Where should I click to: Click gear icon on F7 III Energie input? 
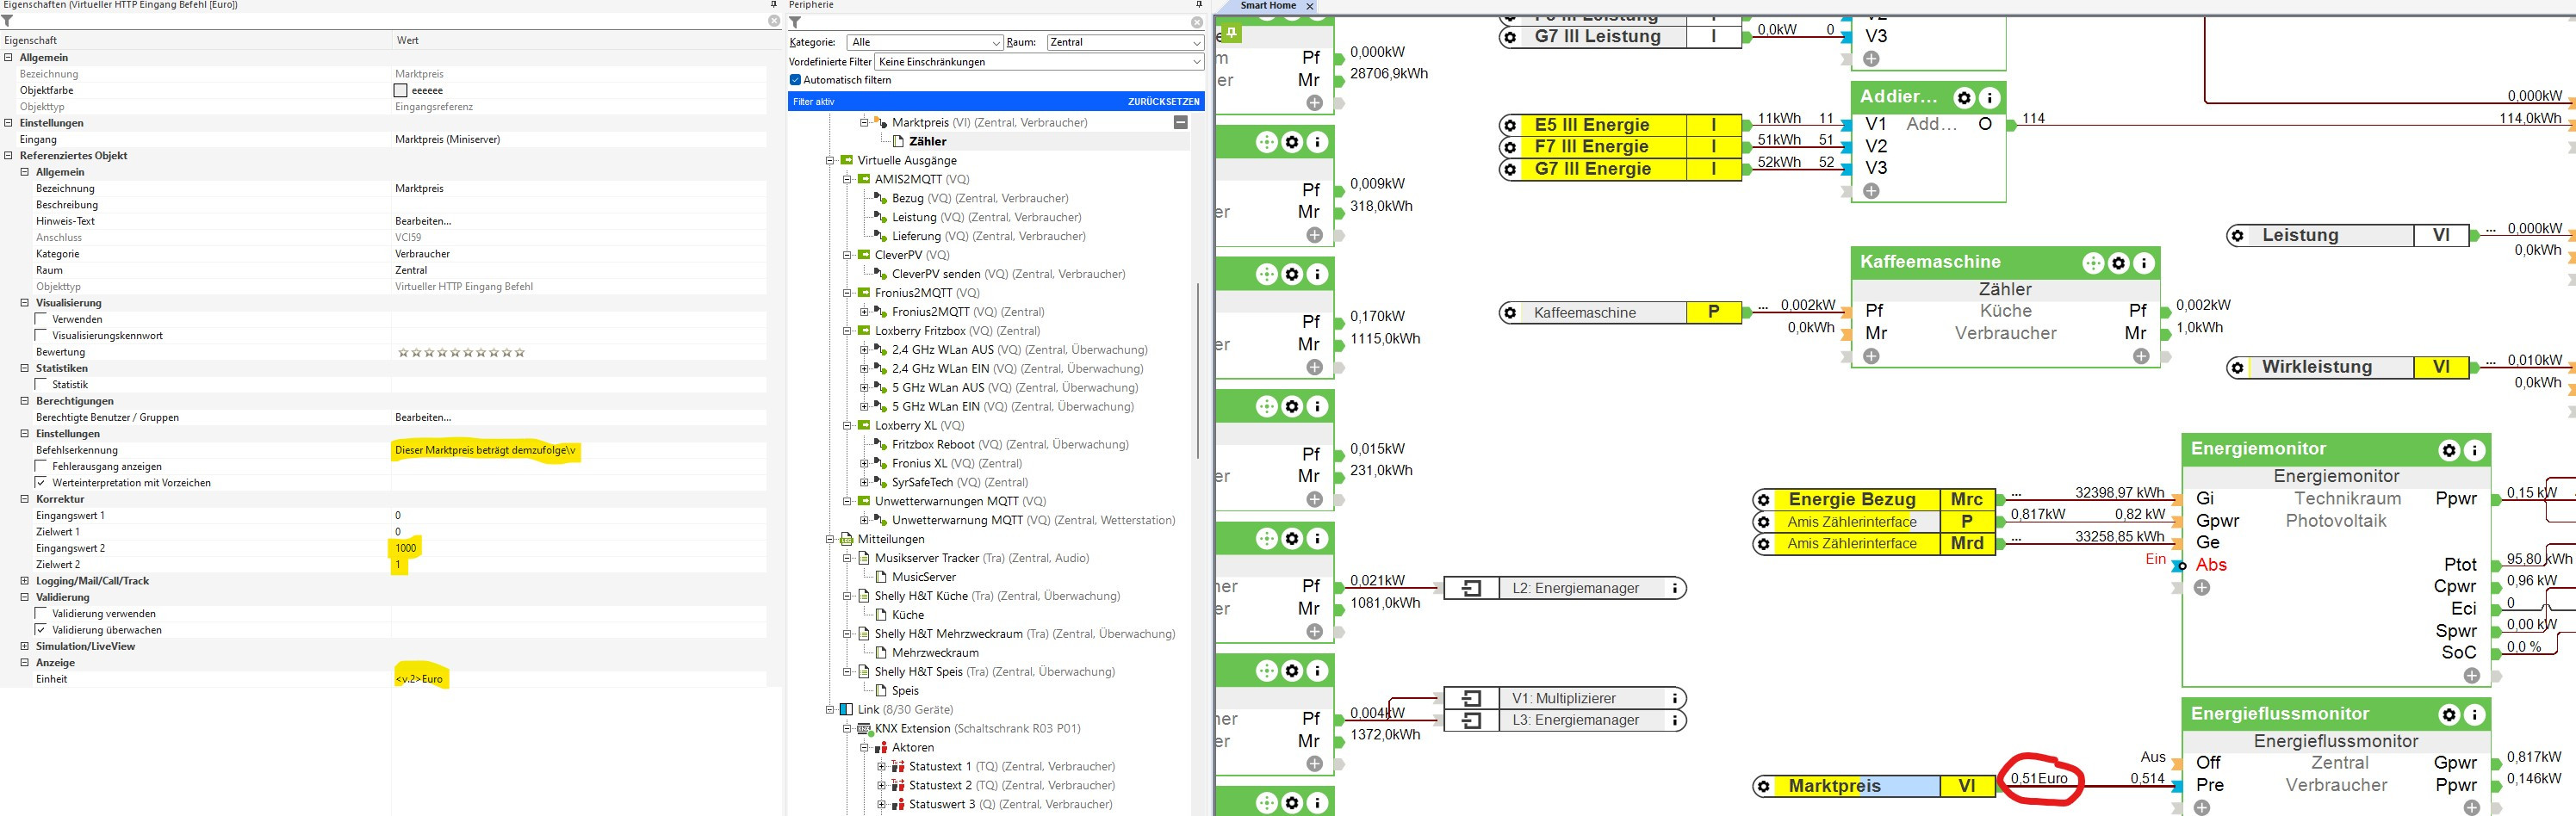1510,147
